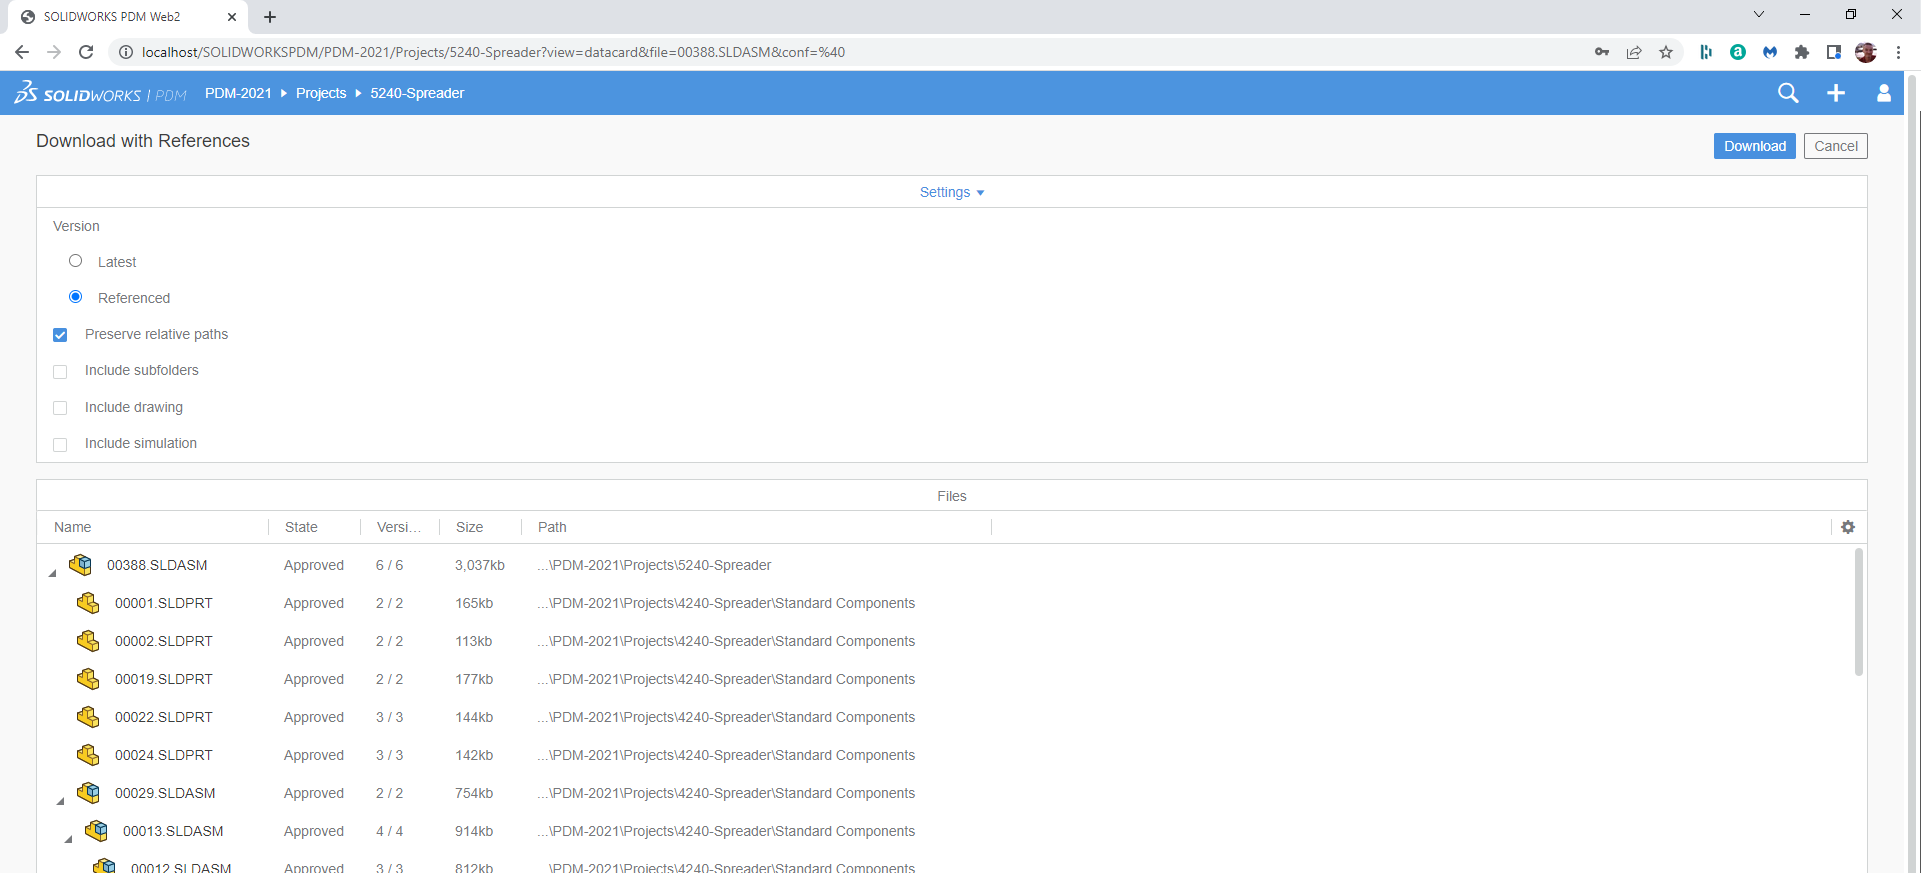Open the user account icon
1921x873 pixels.
(1883, 93)
